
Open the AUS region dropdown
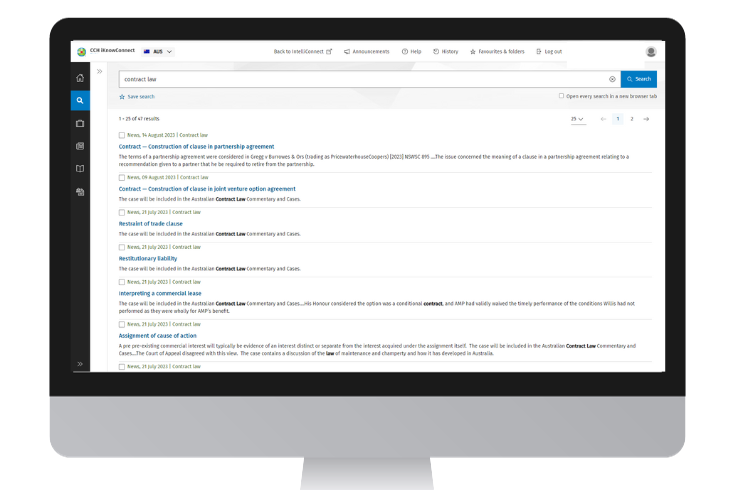[x=158, y=51]
